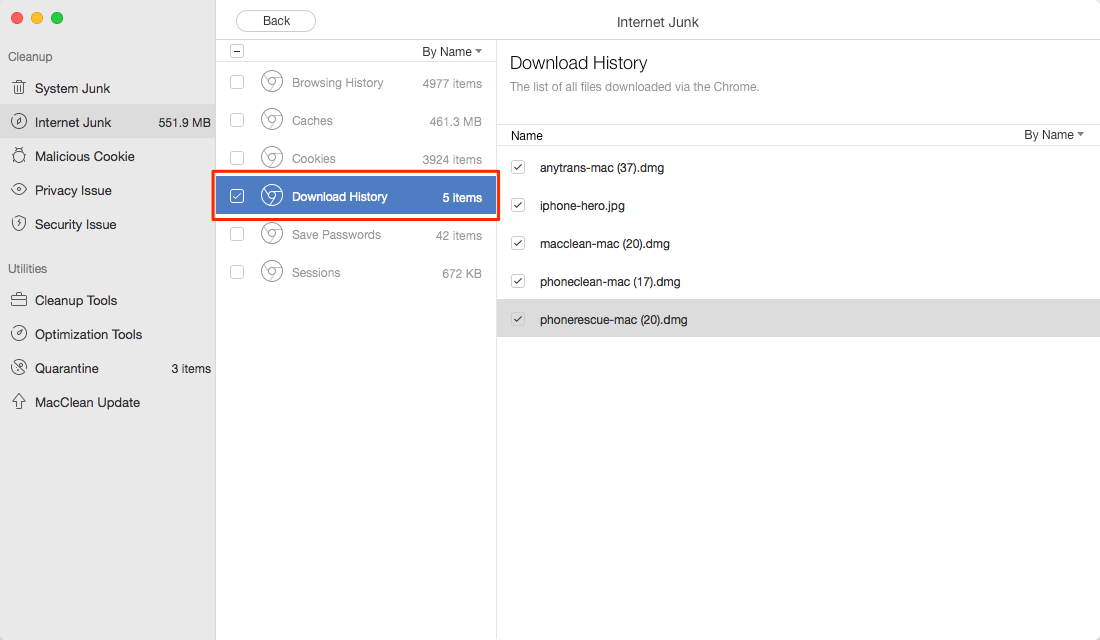The image size is (1100, 640).
Task: Click the Optimization Tools gauge icon
Action: point(19,333)
